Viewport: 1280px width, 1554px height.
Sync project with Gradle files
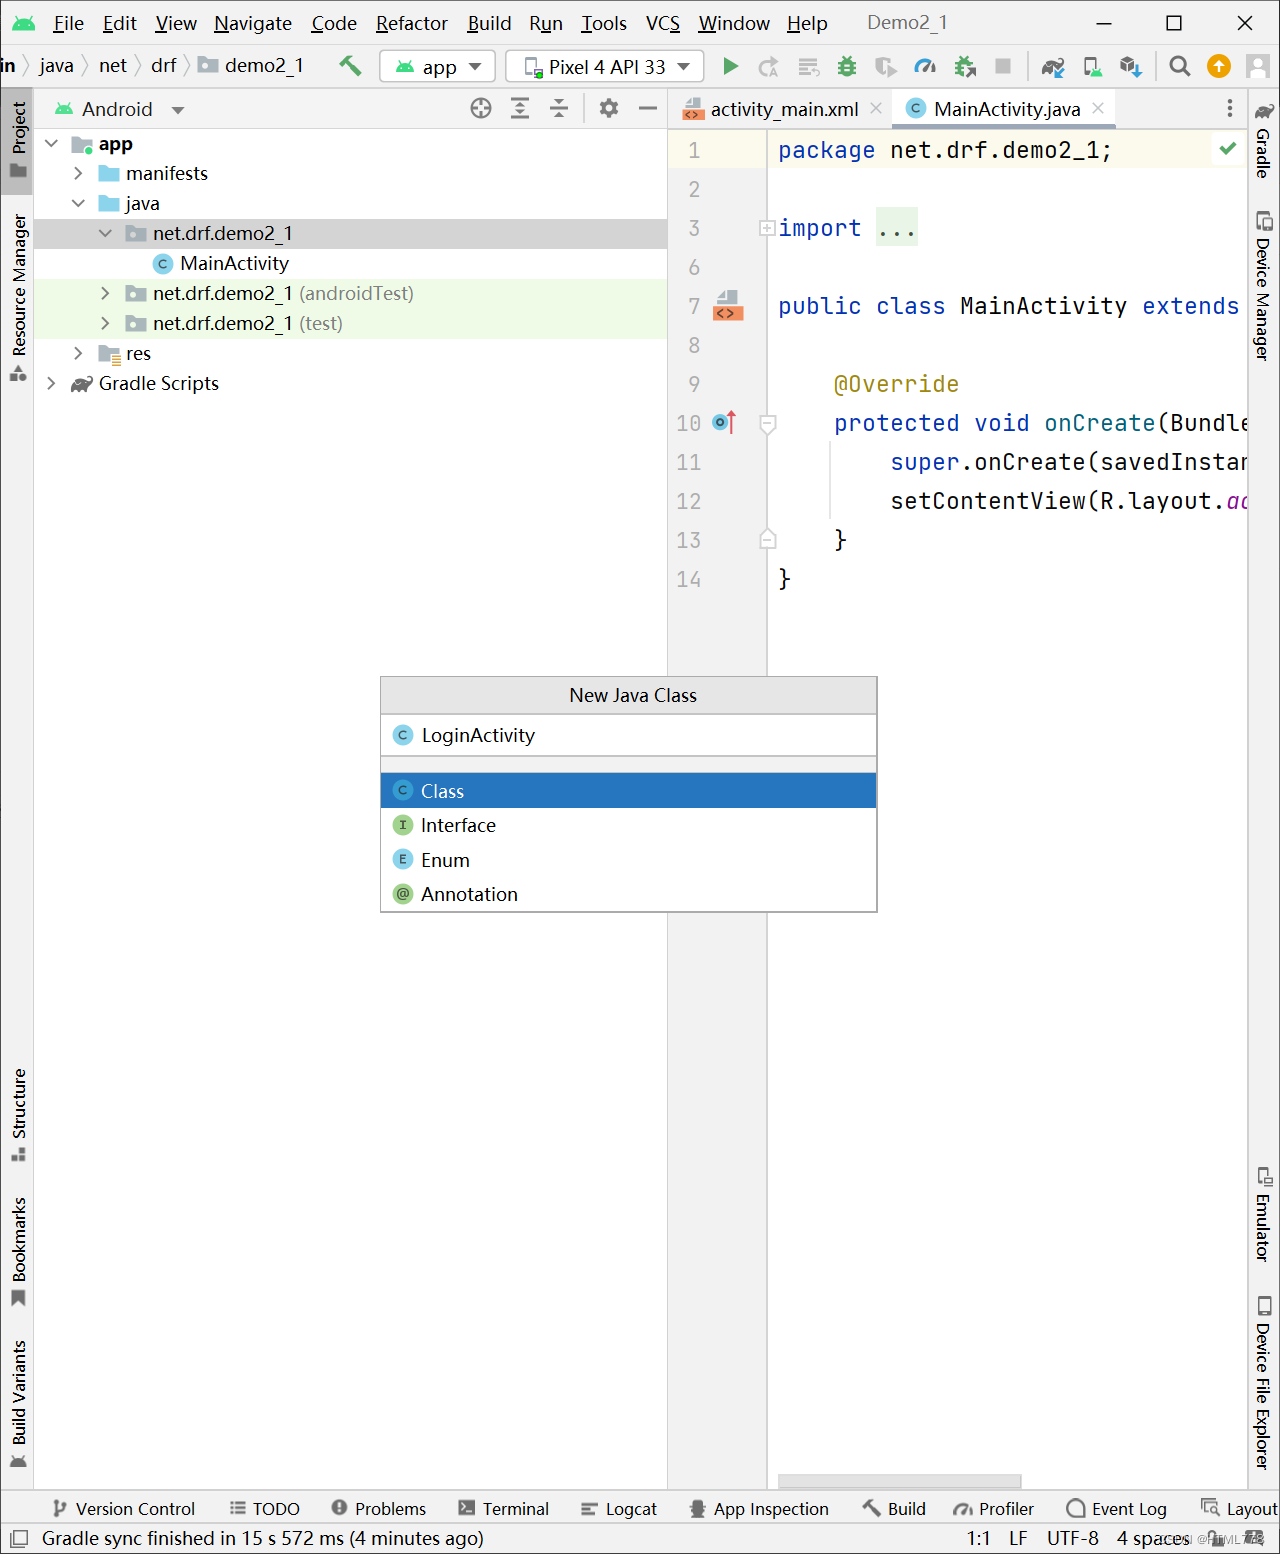(1053, 66)
